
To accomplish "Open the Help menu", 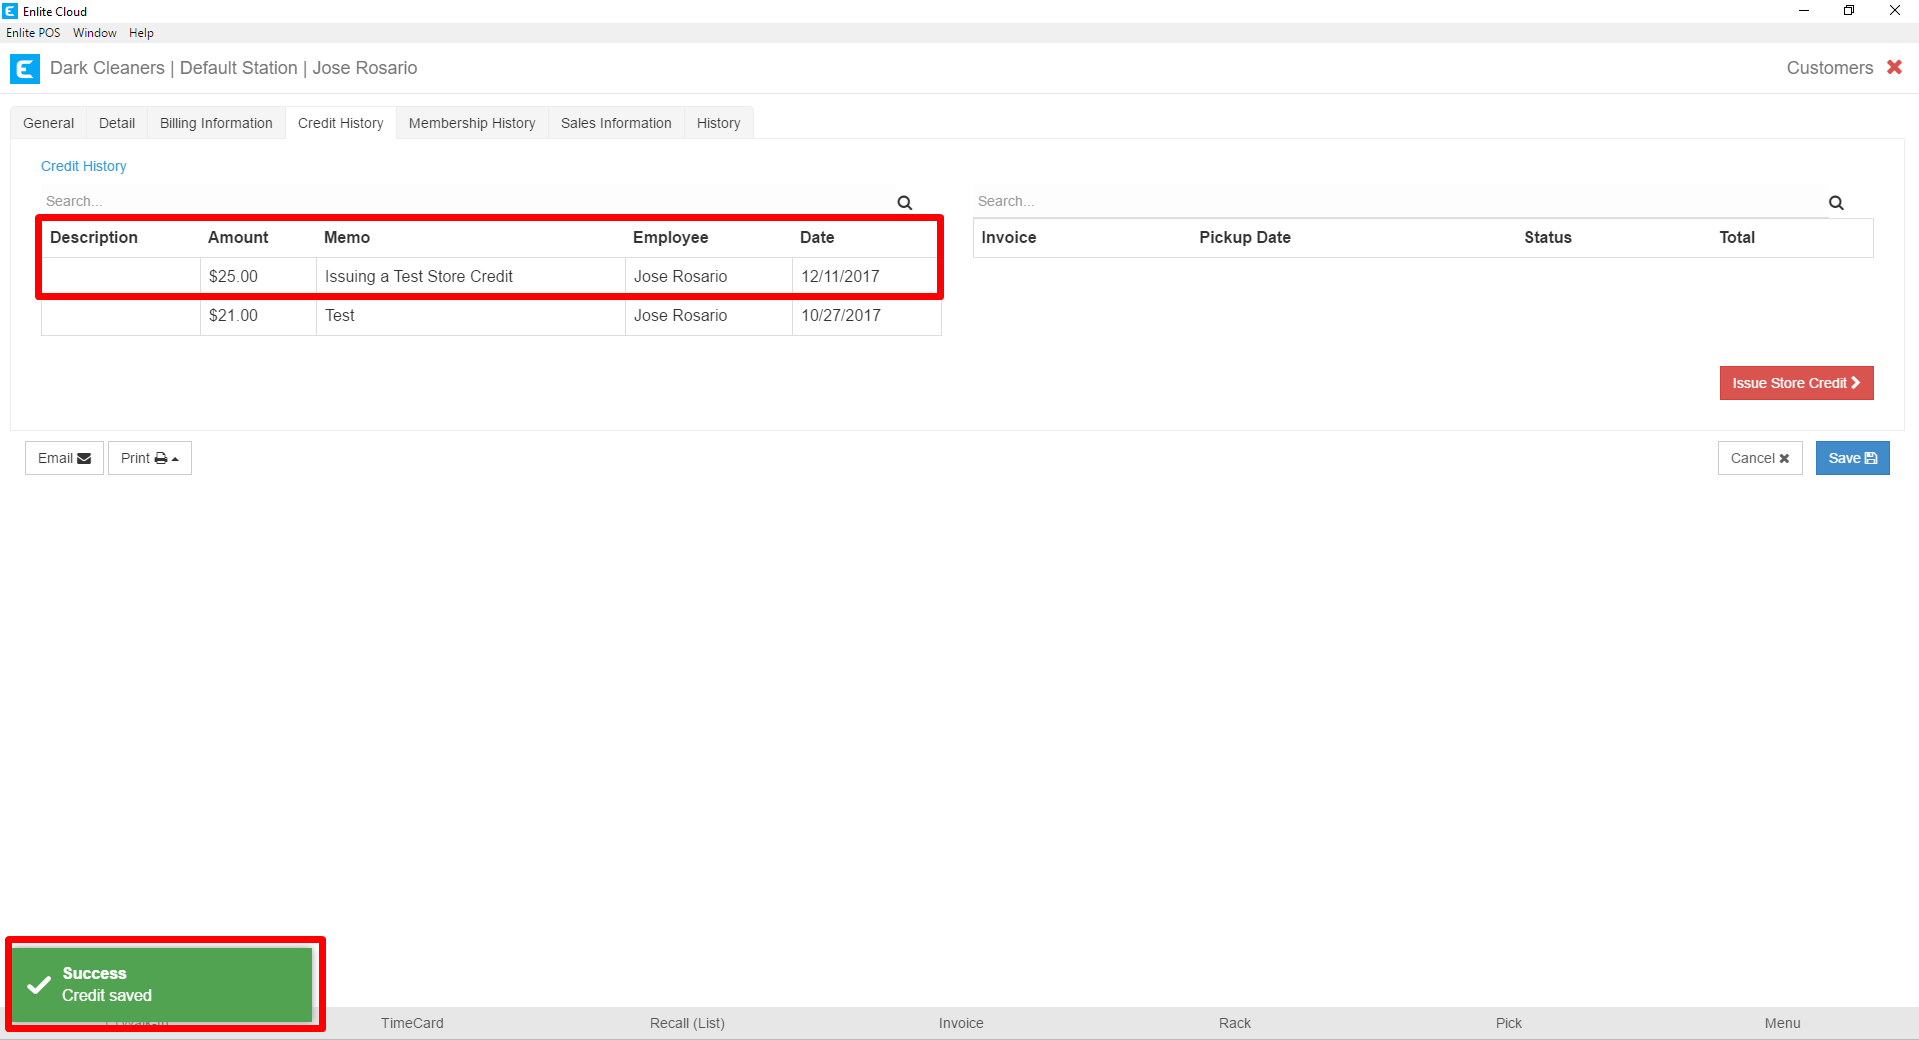I will [x=141, y=33].
